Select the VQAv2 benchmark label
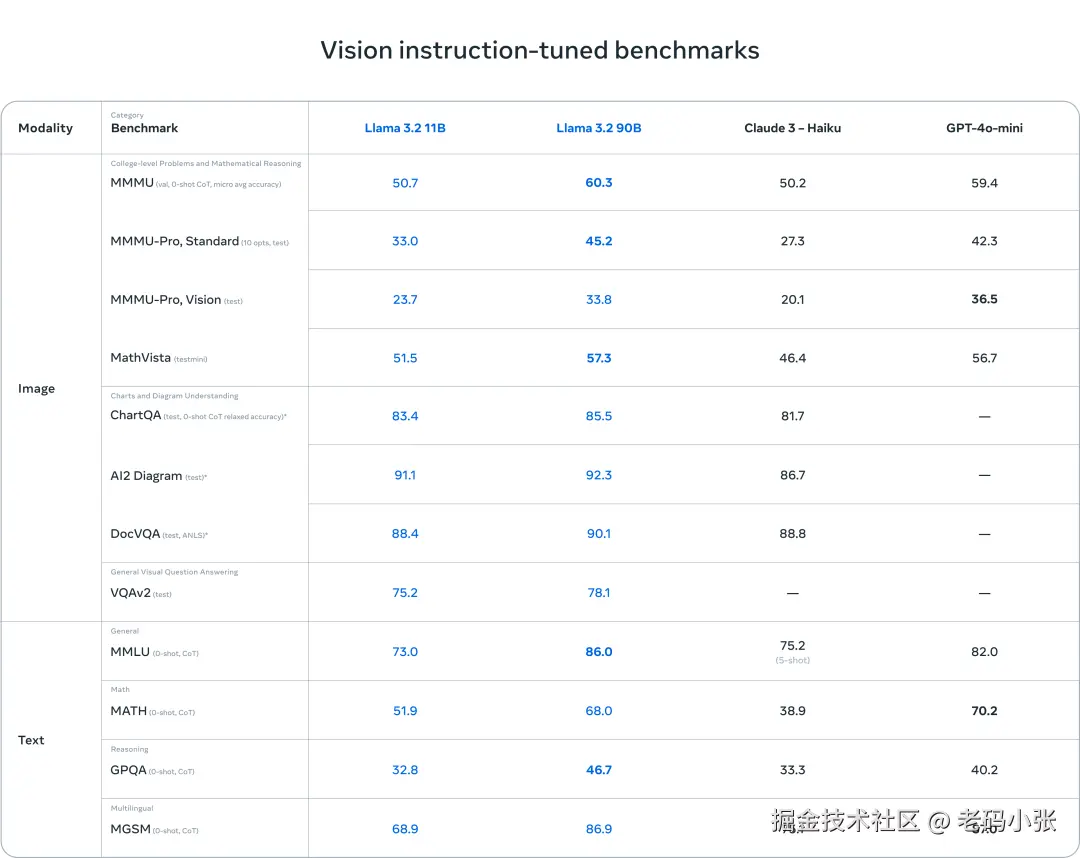1080x858 pixels. [x=130, y=593]
